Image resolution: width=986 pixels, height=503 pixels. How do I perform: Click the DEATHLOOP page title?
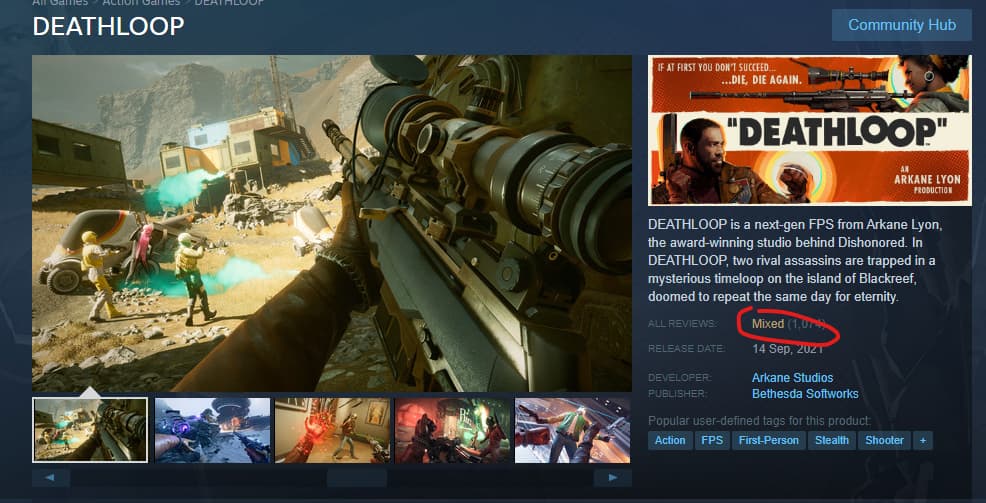(x=108, y=26)
